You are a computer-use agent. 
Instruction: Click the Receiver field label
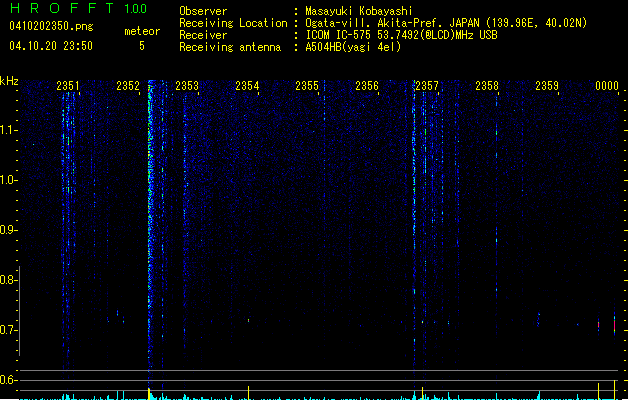click(x=203, y=35)
